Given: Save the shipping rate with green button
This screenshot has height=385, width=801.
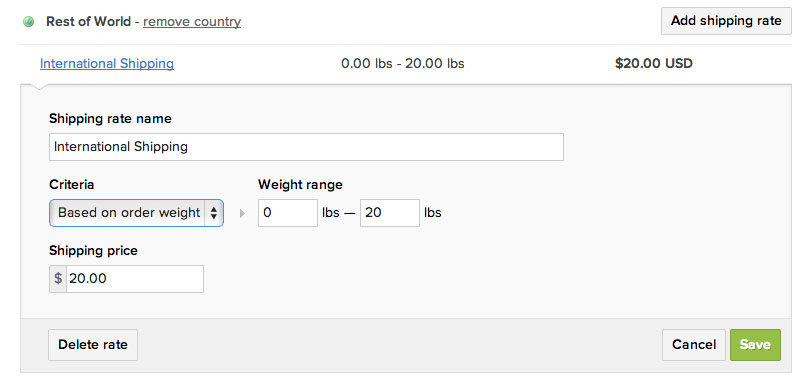Looking at the screenshot, I should (755, 345).
